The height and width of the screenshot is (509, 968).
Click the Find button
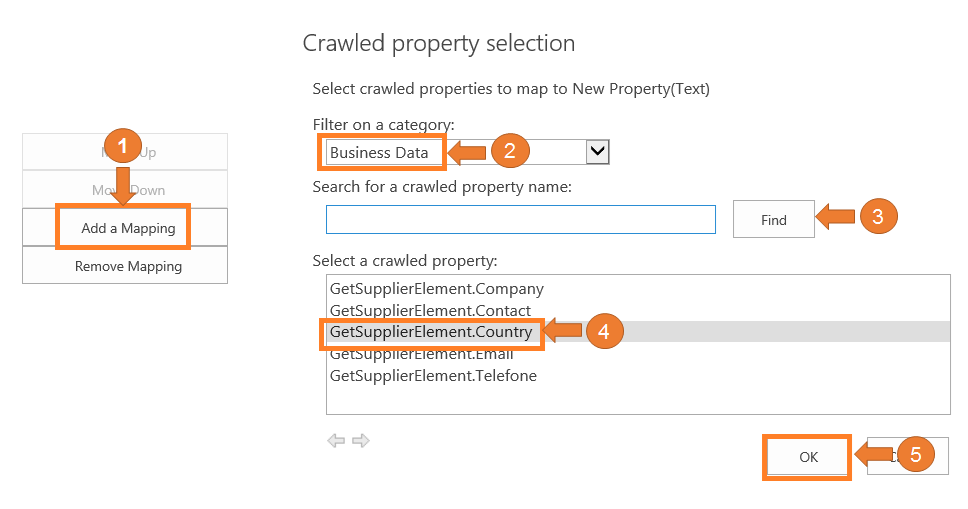click(x=773, y=220)
